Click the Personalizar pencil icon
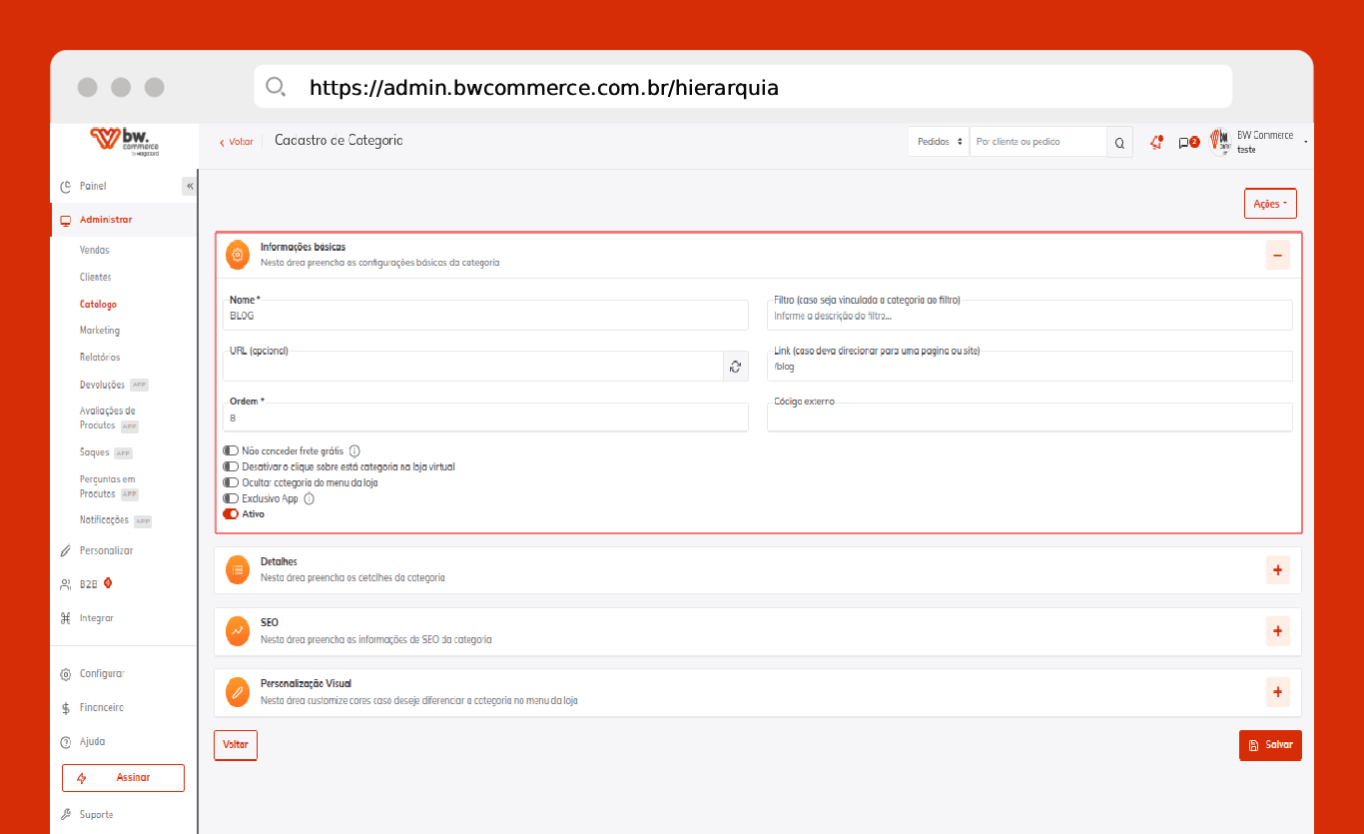 coord(66,551)
